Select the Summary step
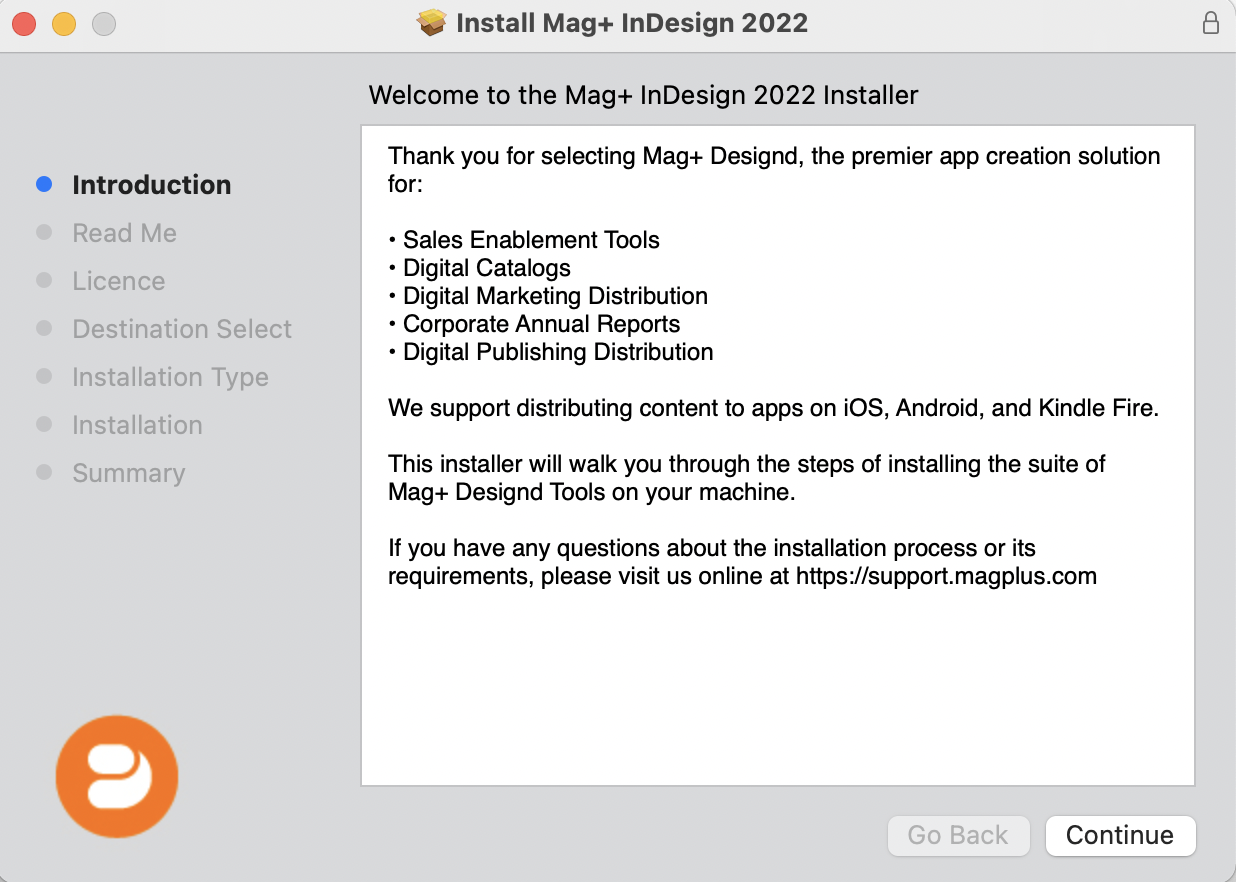 point(128,473)
